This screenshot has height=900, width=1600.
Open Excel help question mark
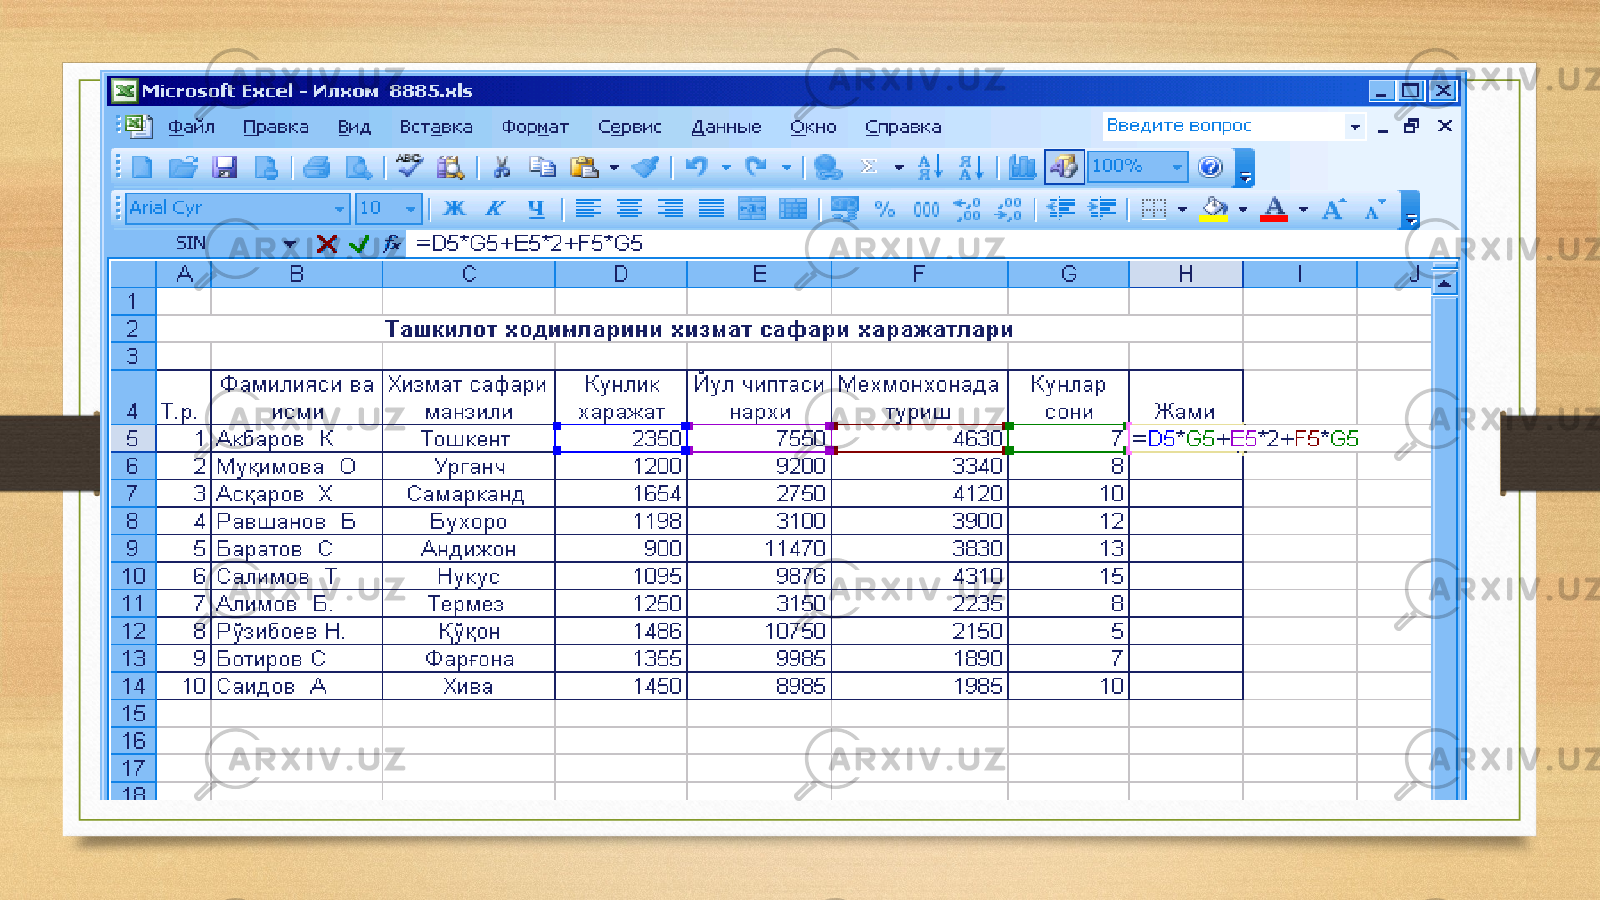(x=1210, y=167)
